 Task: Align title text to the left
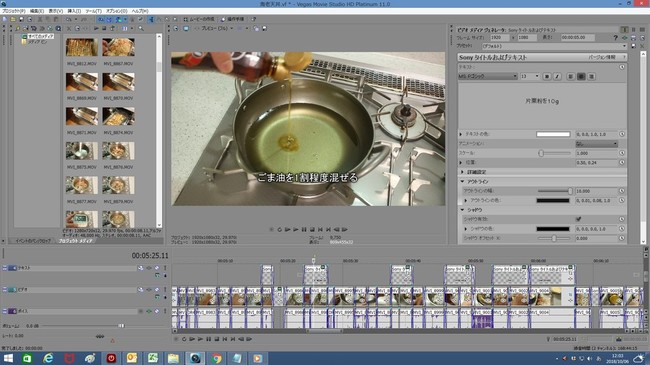pyautogui.click(x=571, y=76)
